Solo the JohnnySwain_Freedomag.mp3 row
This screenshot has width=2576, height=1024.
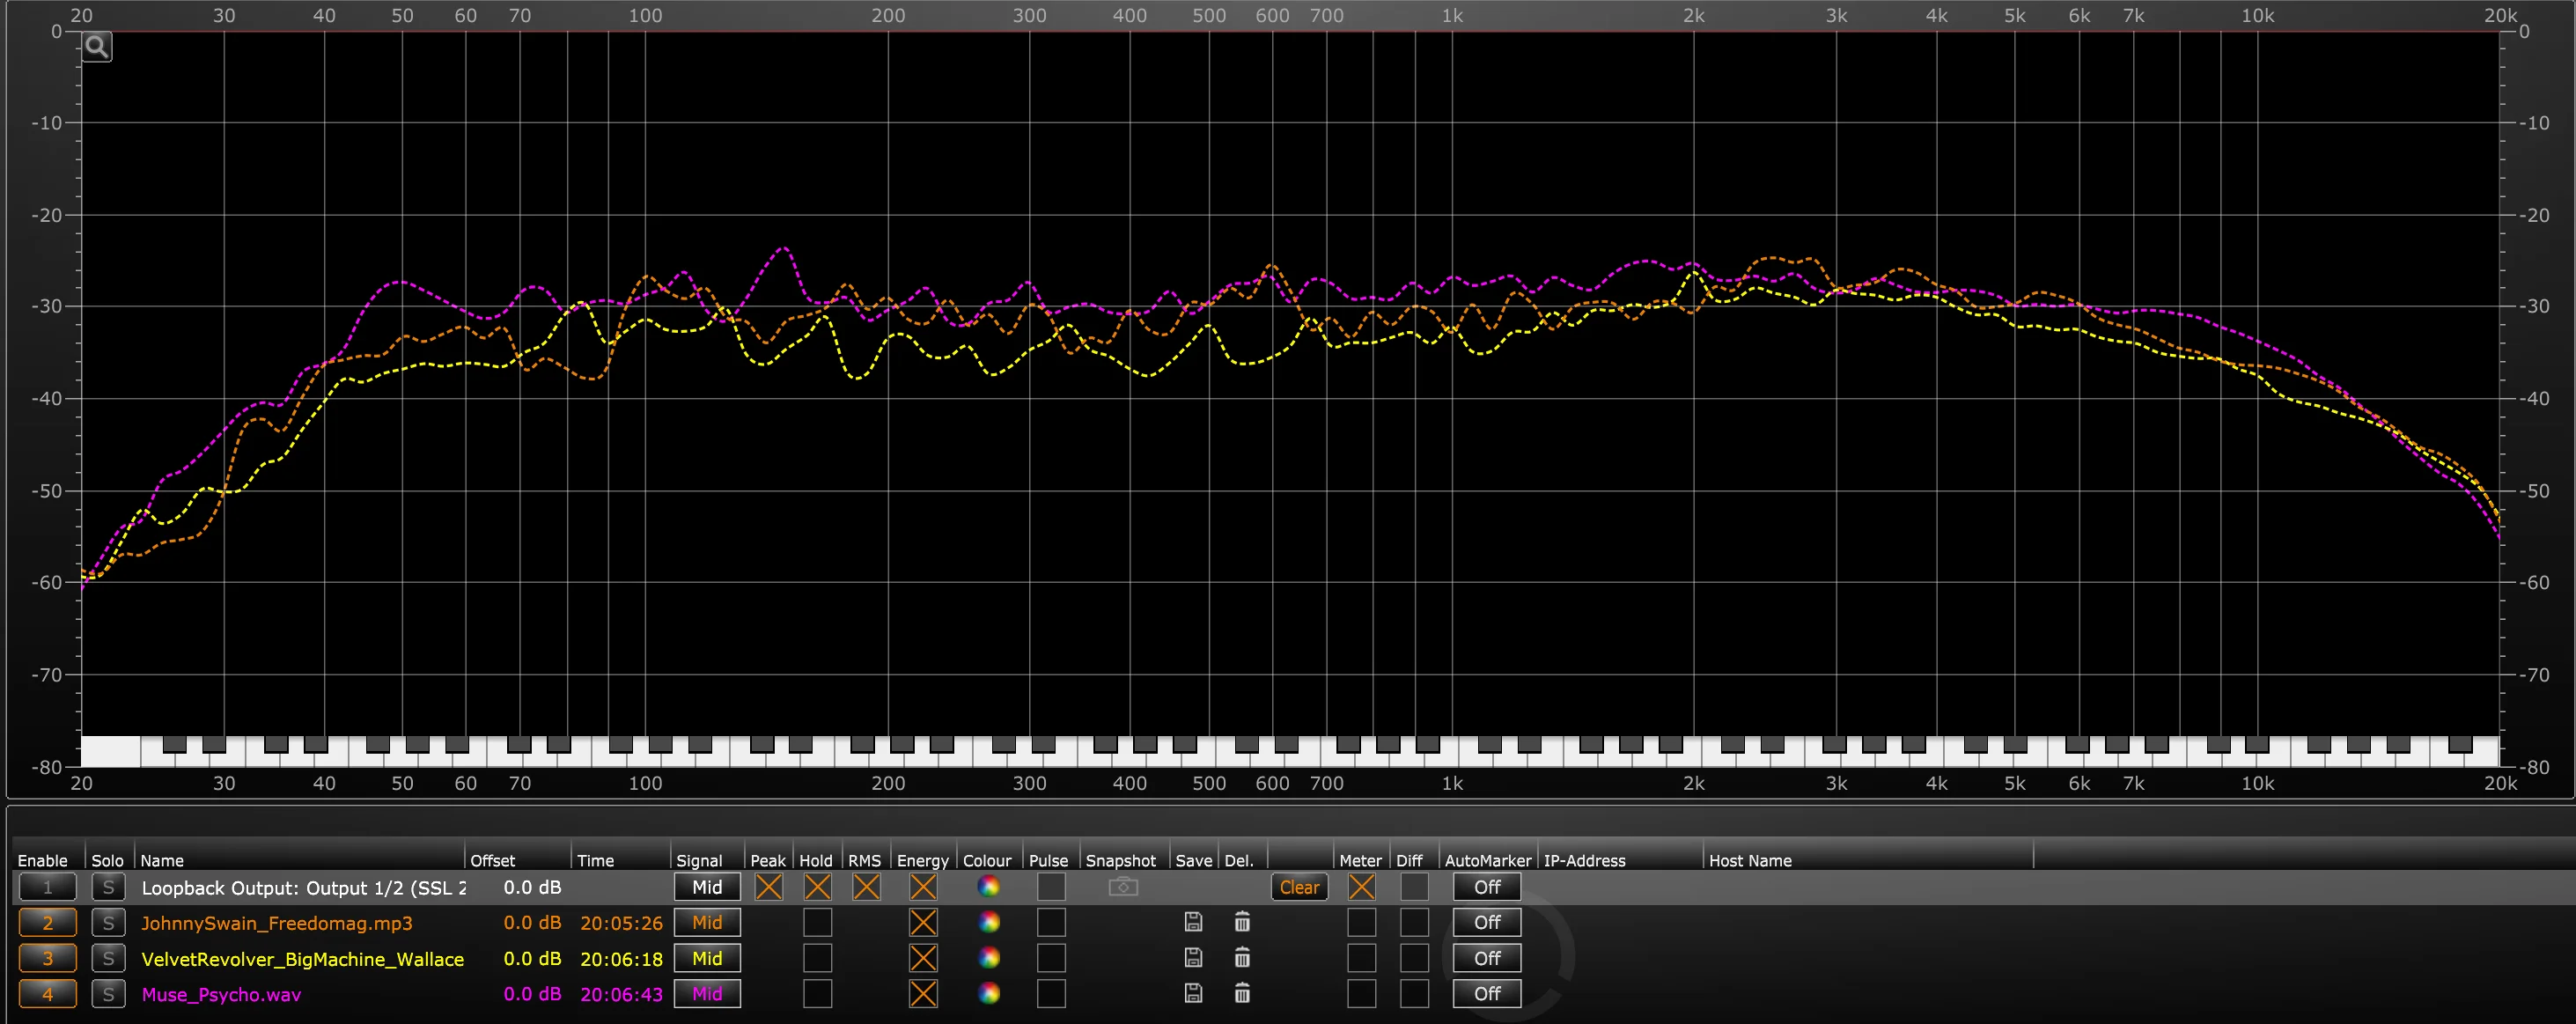tap(108, 922)
